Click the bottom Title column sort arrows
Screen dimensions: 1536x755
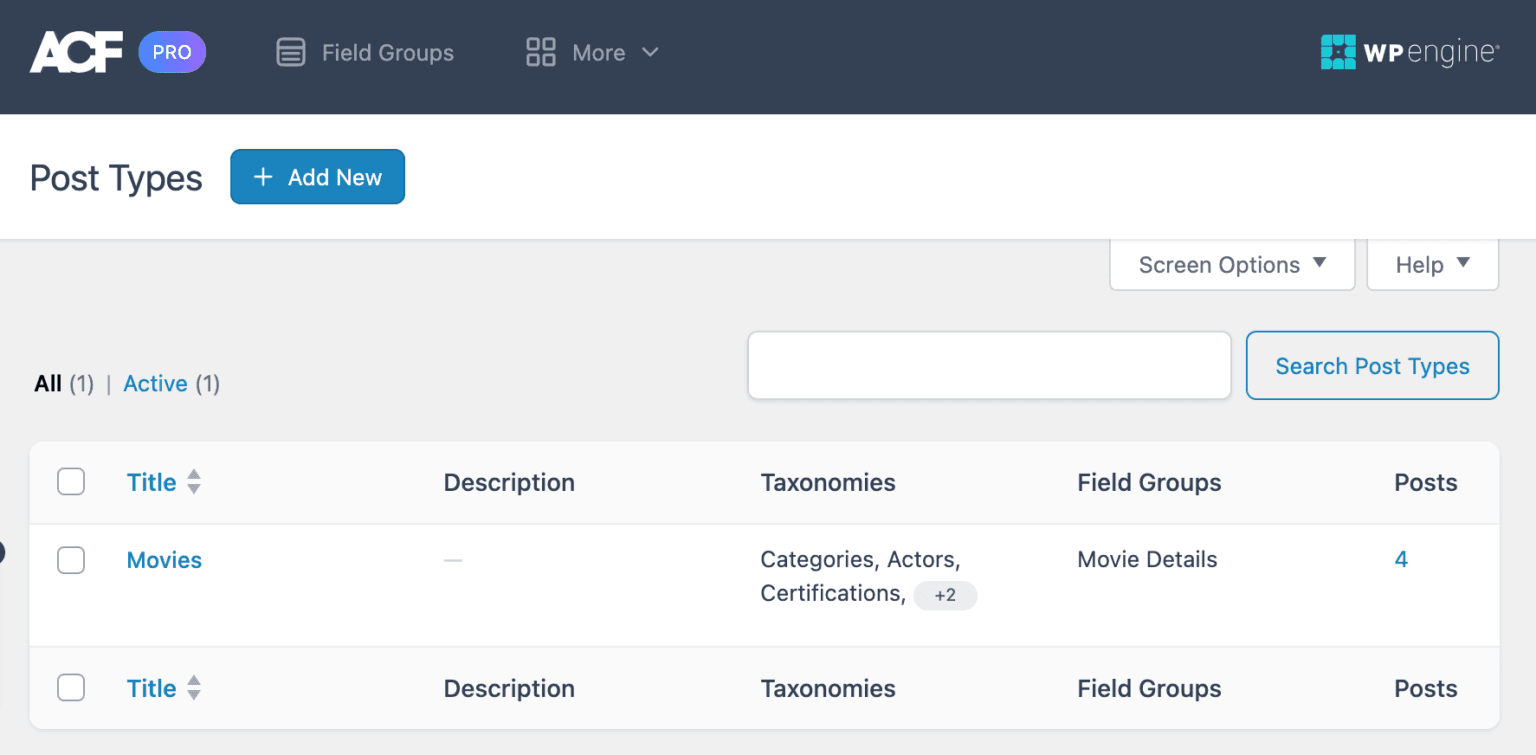pyautogui.click(x=193, y=688)
